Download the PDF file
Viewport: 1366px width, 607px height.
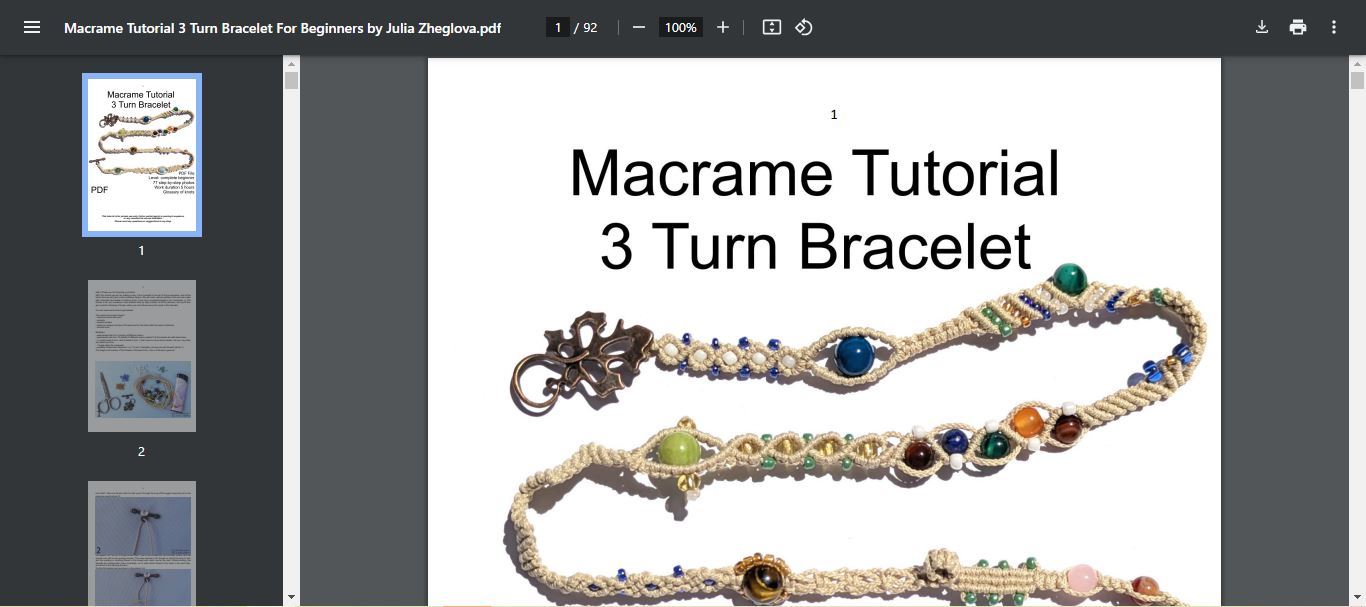point(1262,27)
